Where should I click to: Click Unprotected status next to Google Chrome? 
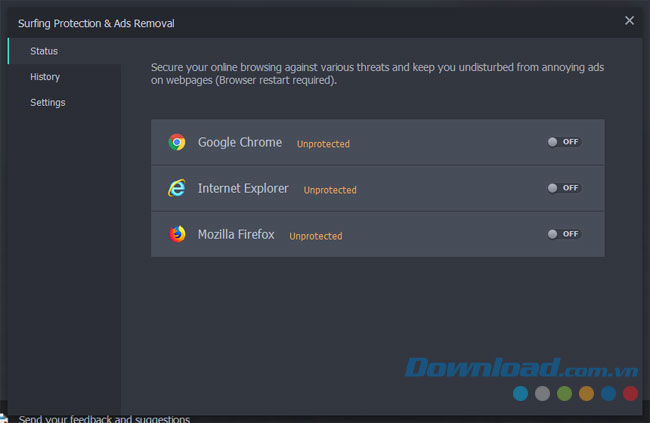[x=323, y=144]
